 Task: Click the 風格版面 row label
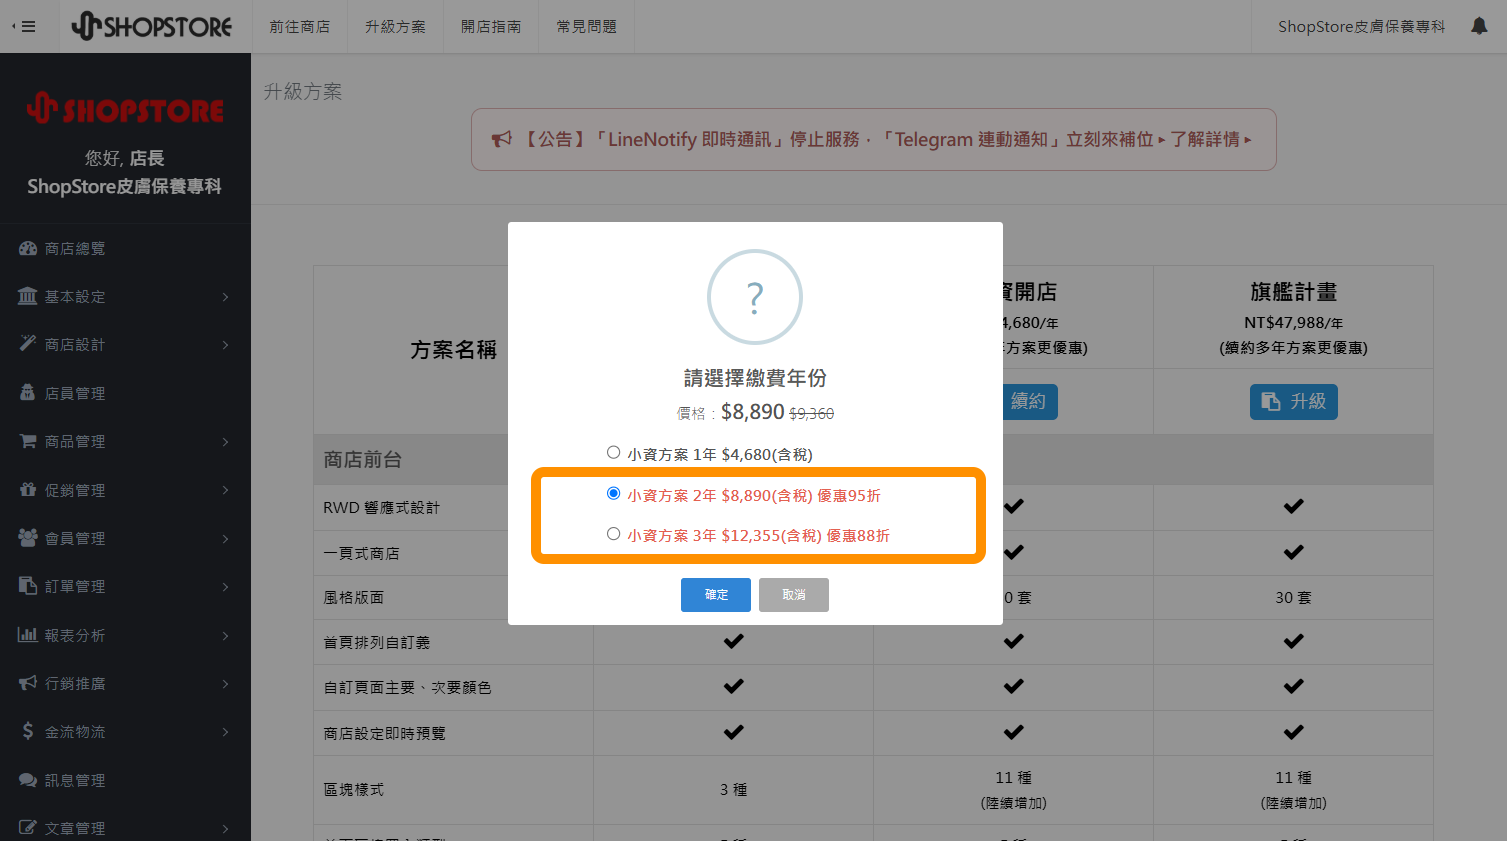tap(354, 598)
